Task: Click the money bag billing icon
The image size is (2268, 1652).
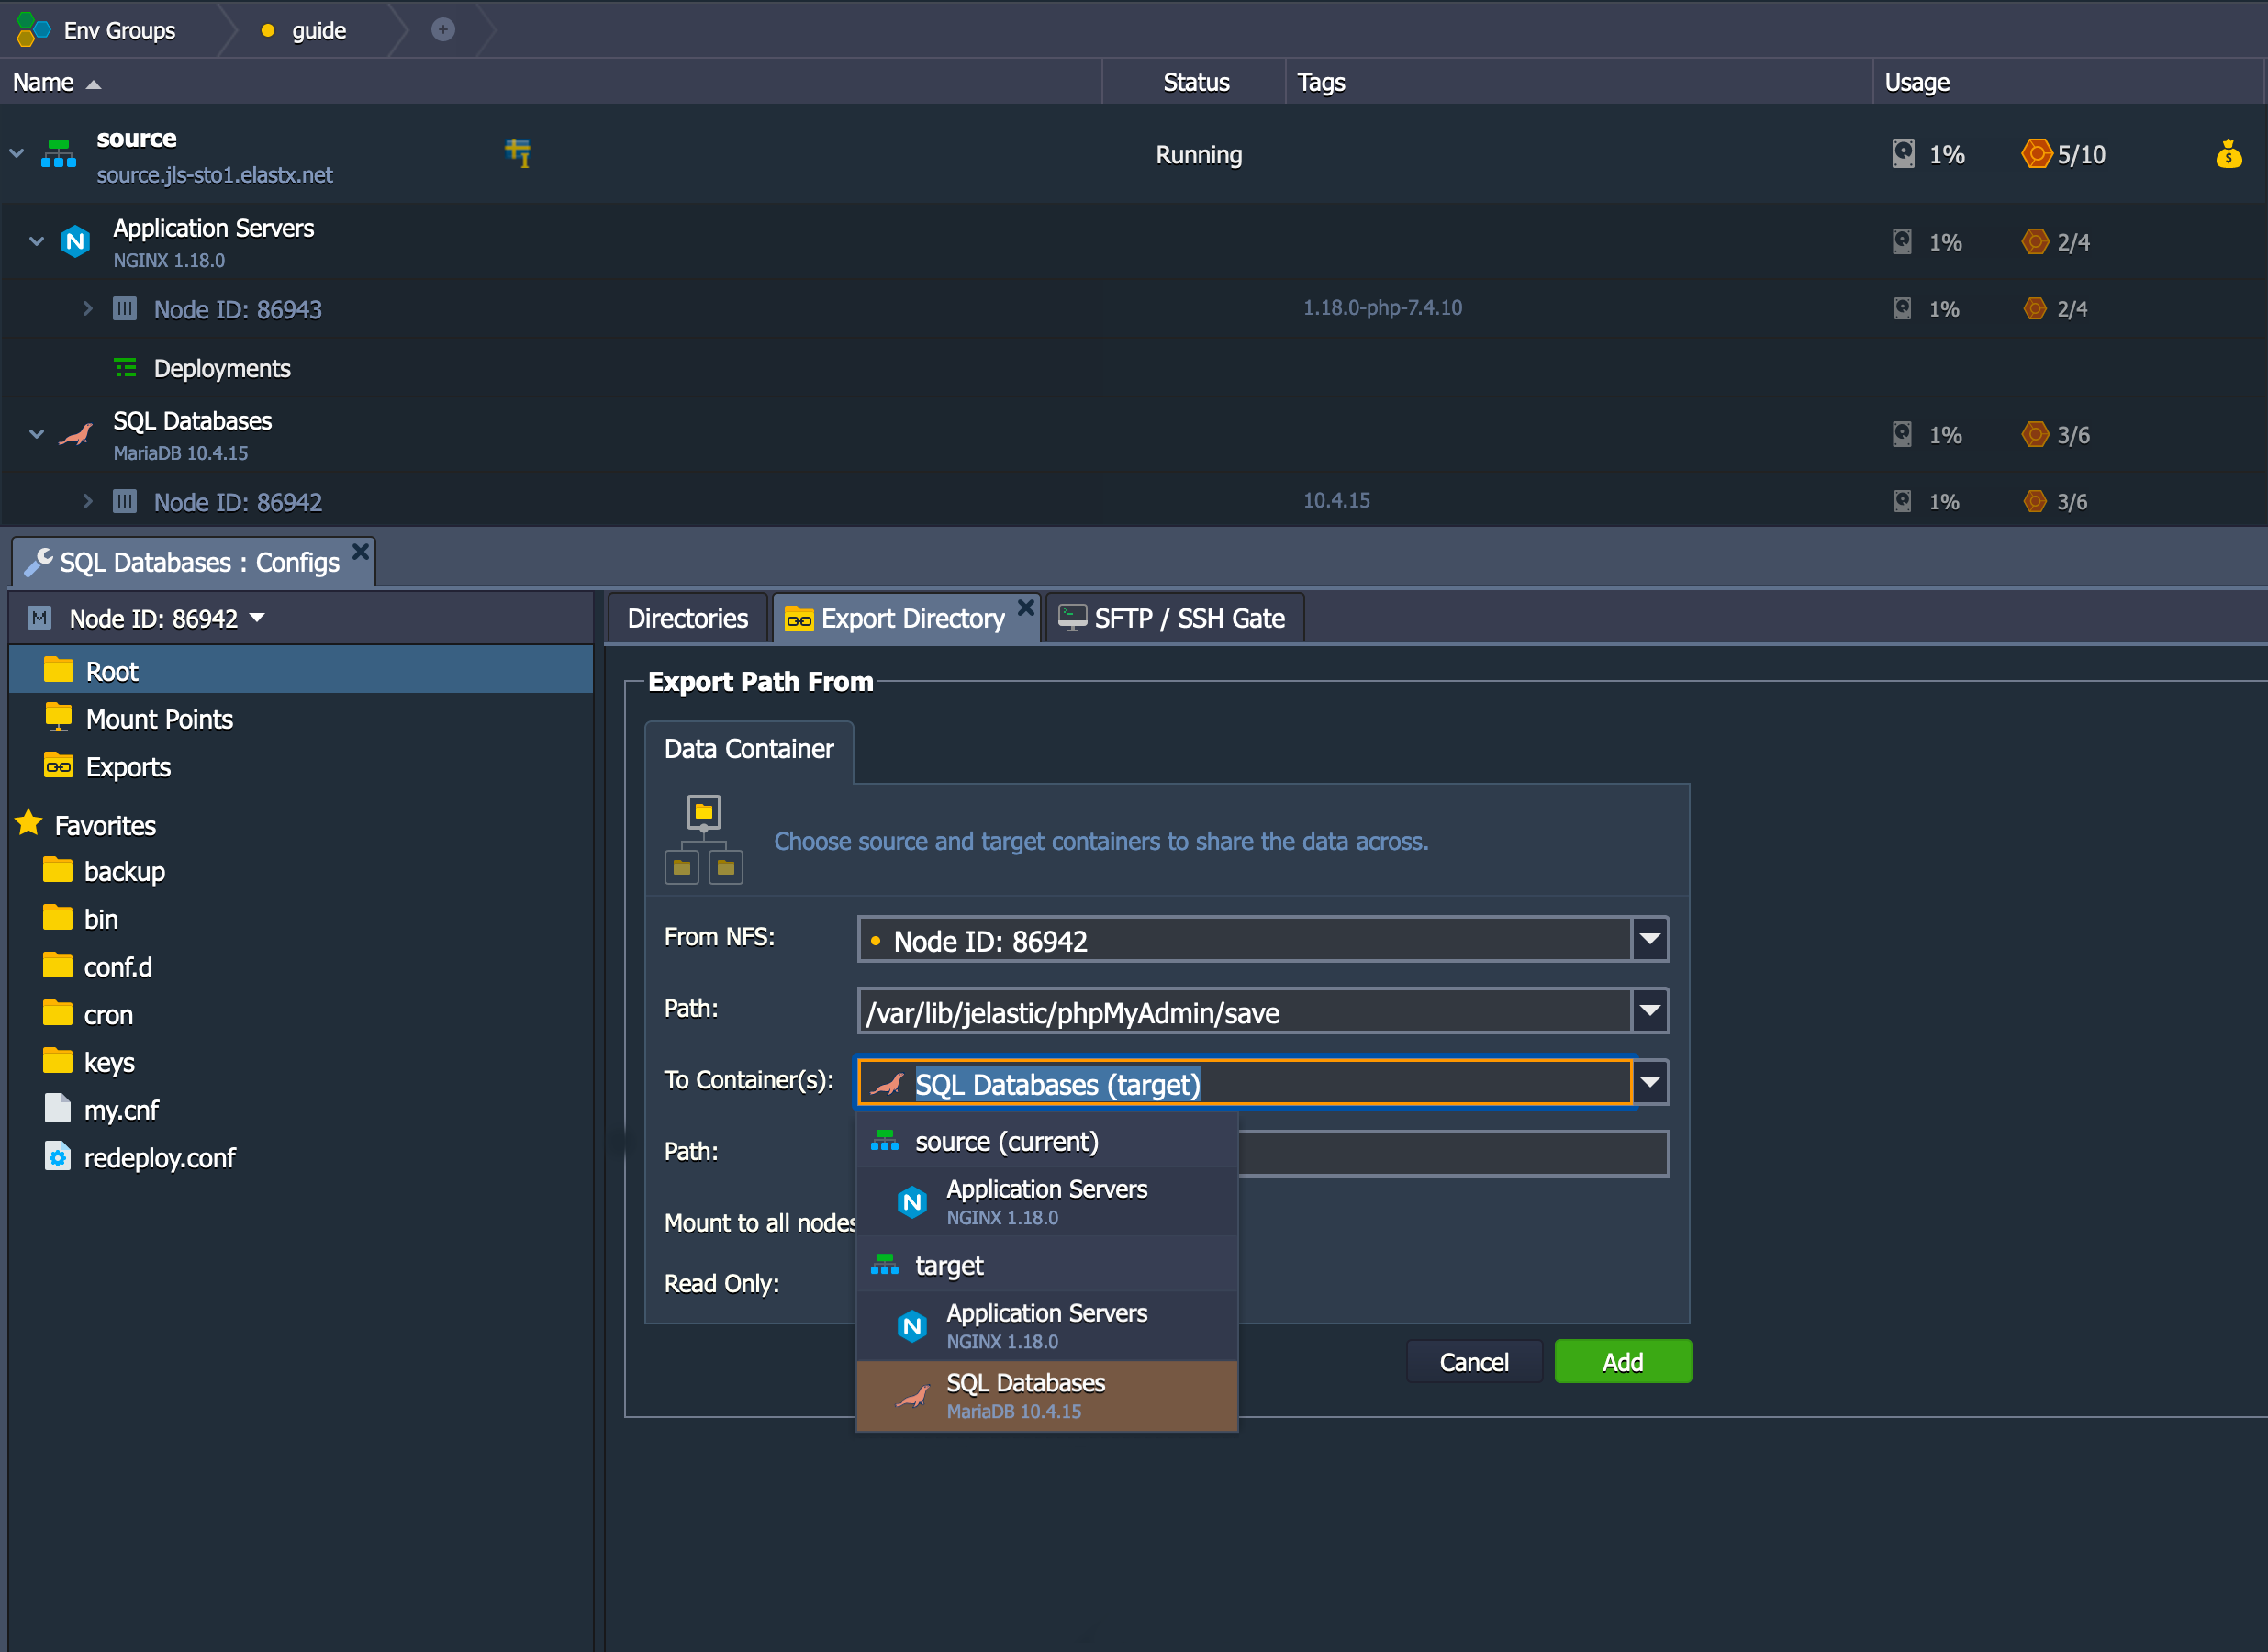Action: 2228,154
